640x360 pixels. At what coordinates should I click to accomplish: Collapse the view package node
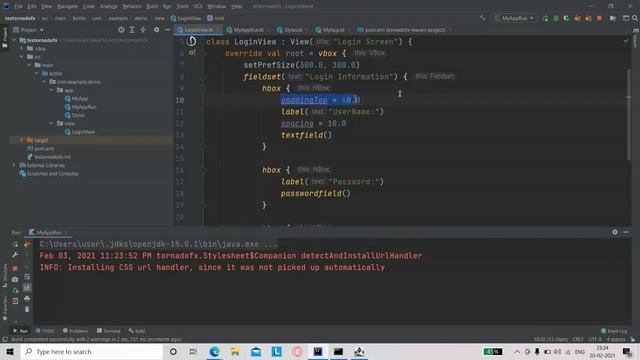pyautogui.click(x=51, y=123)
